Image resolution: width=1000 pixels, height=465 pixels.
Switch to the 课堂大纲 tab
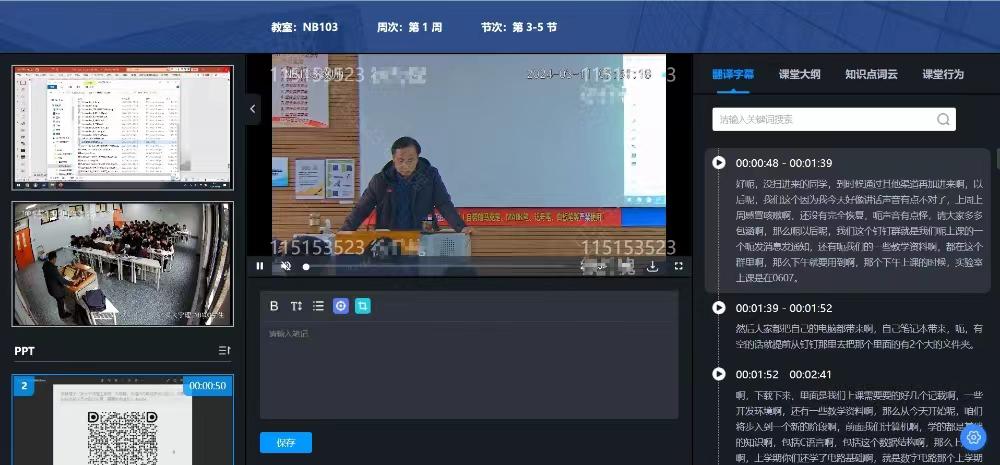point(799,74)
